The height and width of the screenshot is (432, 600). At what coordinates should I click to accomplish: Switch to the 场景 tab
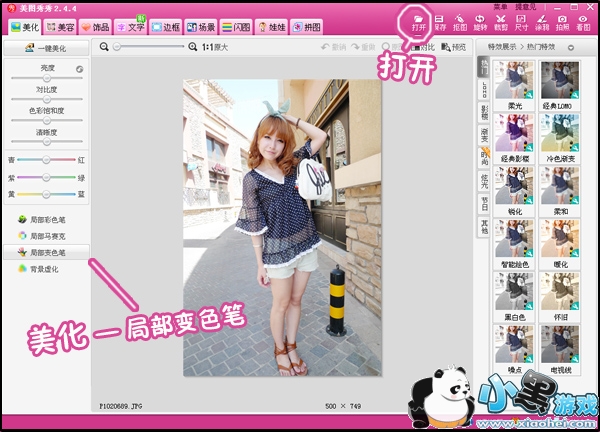pos(201,27)
